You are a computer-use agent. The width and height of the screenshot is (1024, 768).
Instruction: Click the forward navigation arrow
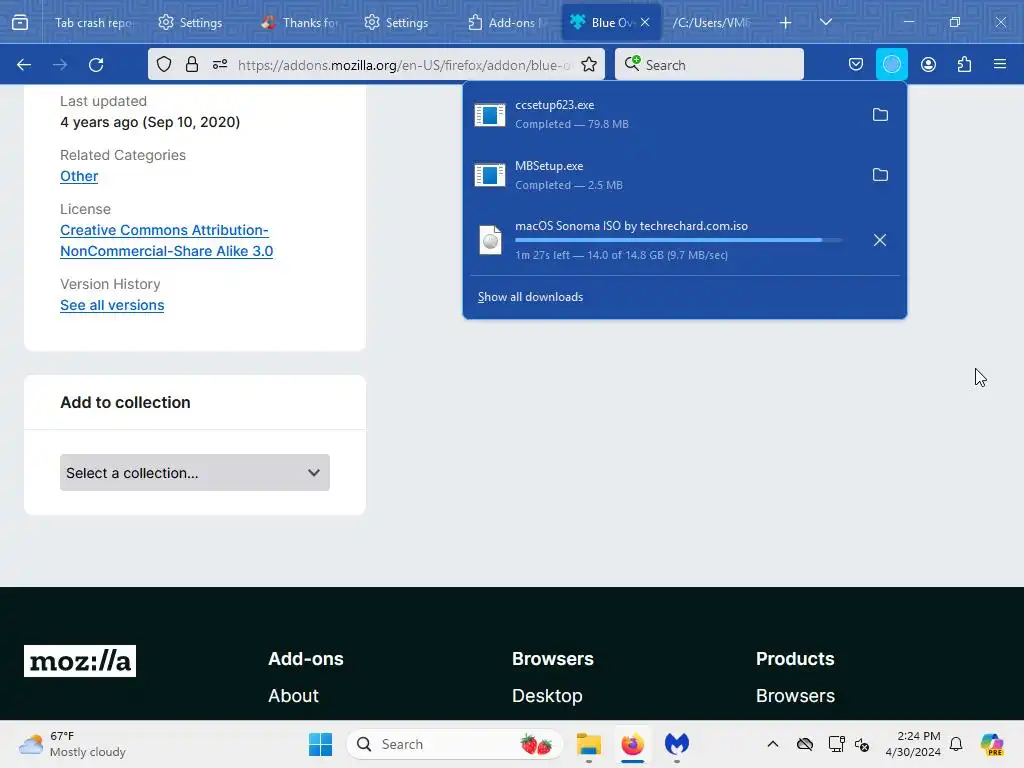[x=60, y=65]
